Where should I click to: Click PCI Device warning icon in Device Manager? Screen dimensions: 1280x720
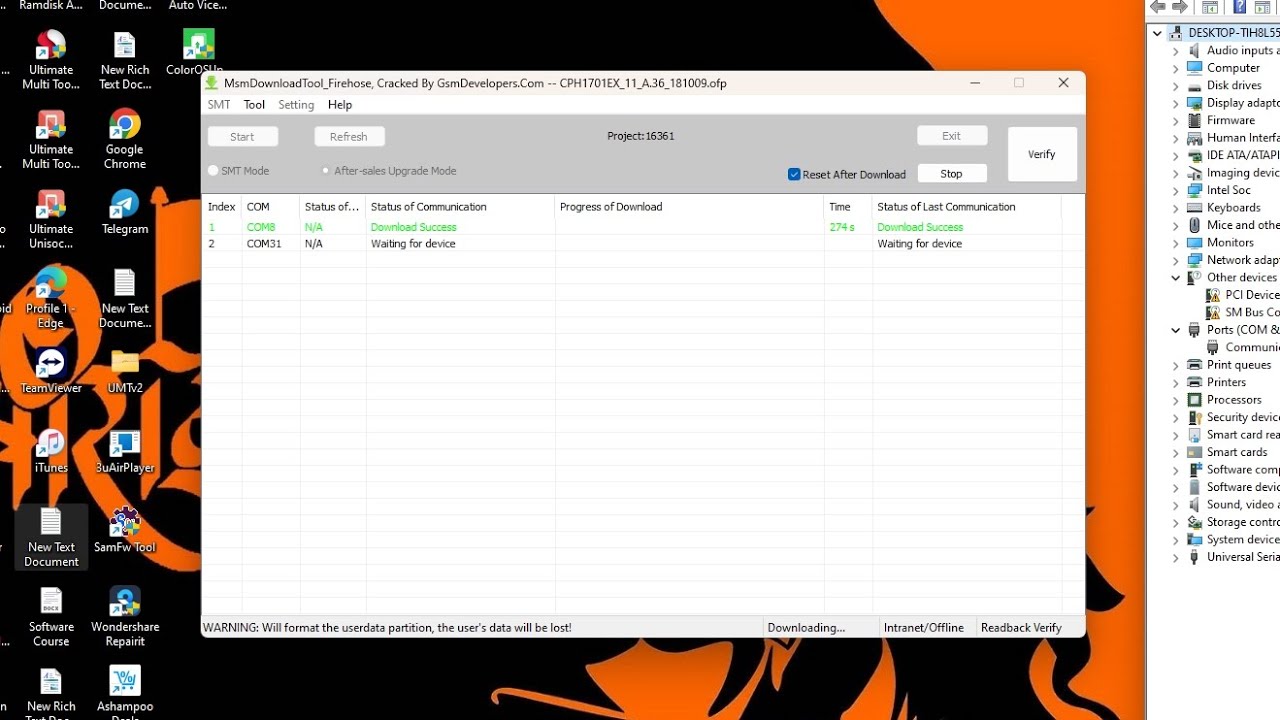pyautogui.click(x=1213, y=295)
